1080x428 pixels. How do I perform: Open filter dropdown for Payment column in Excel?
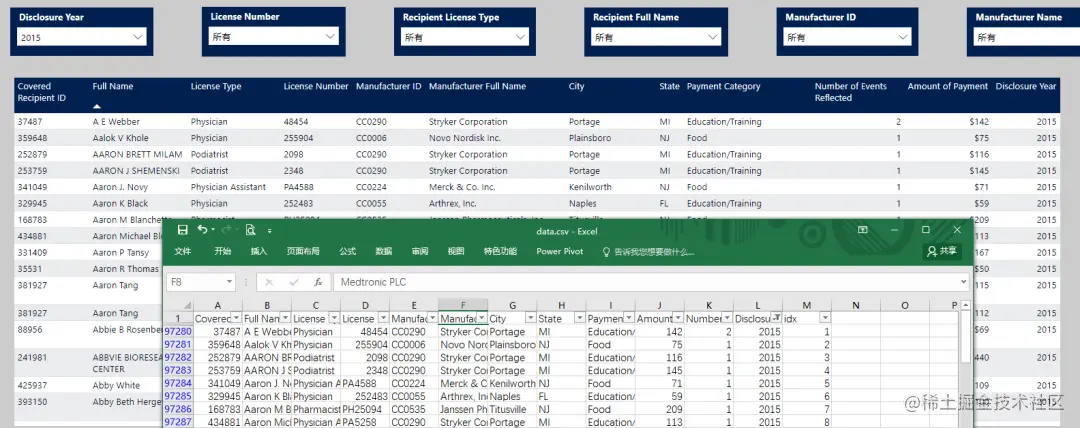[x=628, y=318]
